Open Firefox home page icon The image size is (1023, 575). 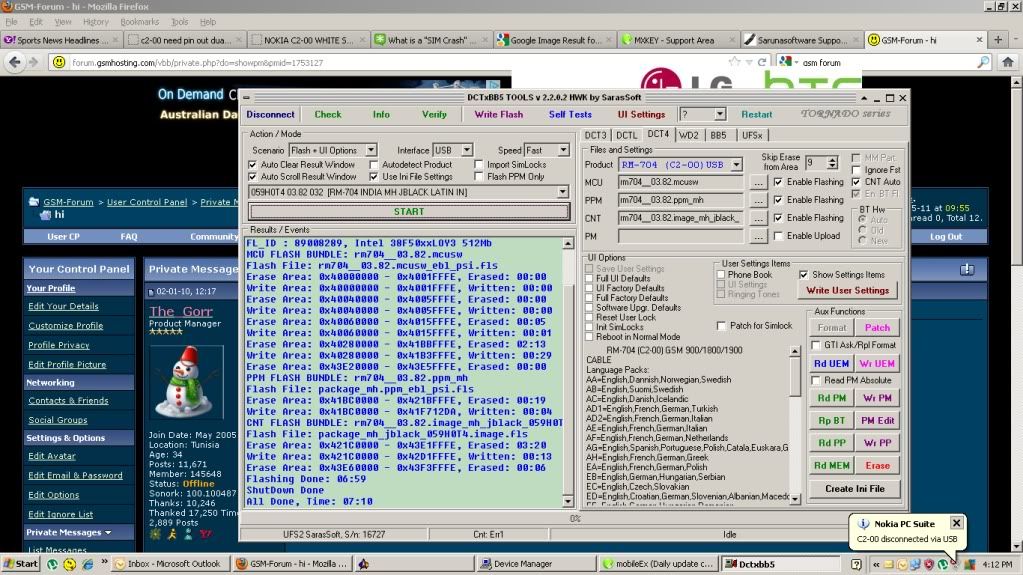[x=1007, y=62]
